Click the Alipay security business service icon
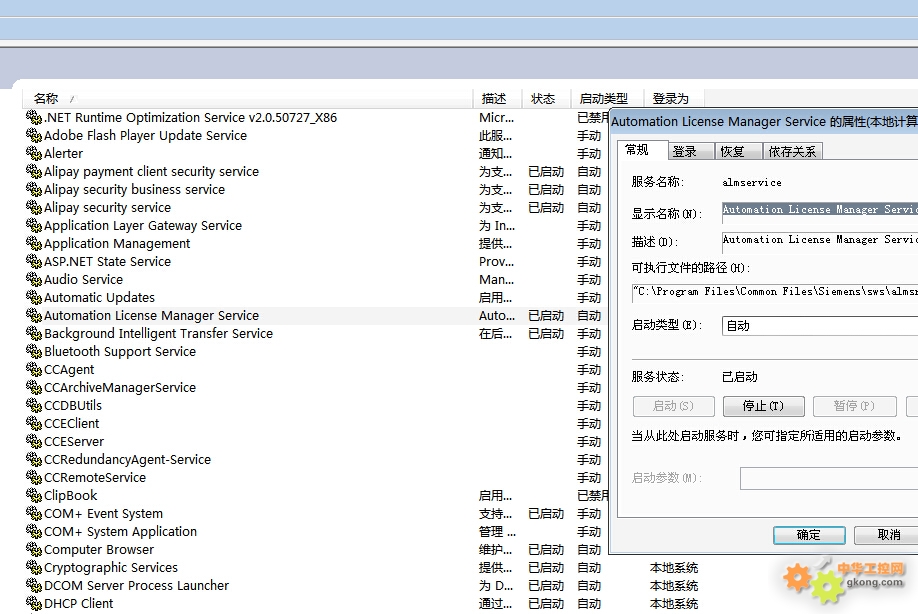 pos(34,190)
